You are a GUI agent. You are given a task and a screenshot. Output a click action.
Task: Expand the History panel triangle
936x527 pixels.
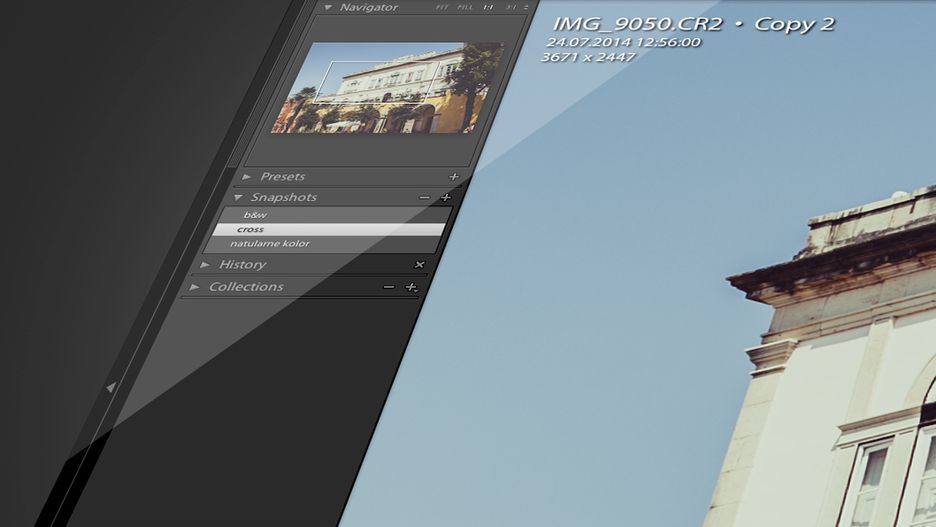click(205, 264)
